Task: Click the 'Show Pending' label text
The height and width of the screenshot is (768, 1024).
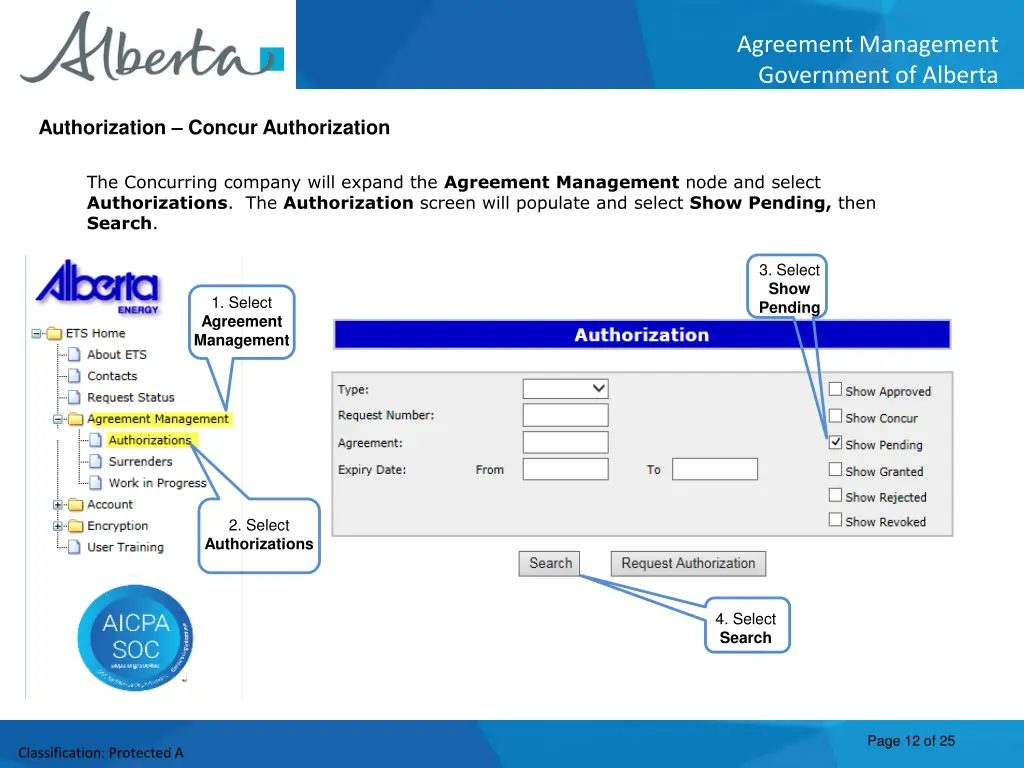Action: pyautogui.click(x=884, y=445)
